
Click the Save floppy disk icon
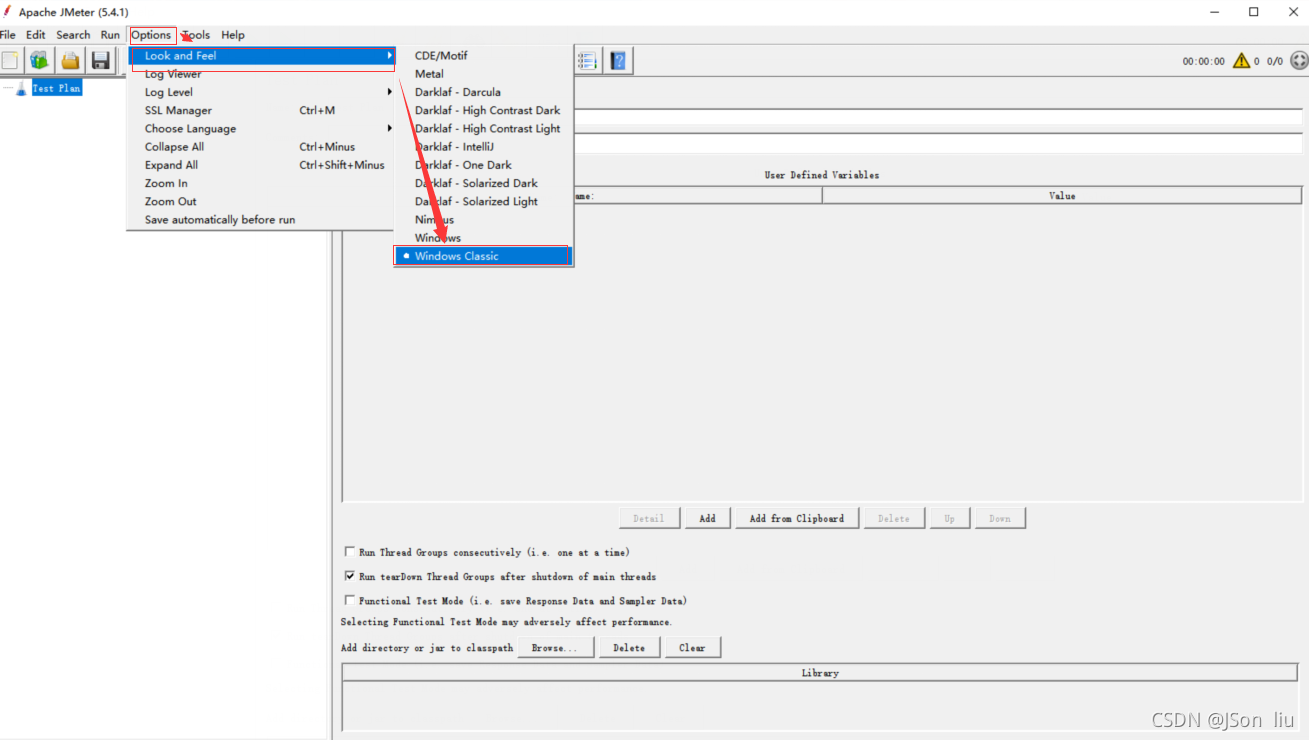tap(101, 61)
